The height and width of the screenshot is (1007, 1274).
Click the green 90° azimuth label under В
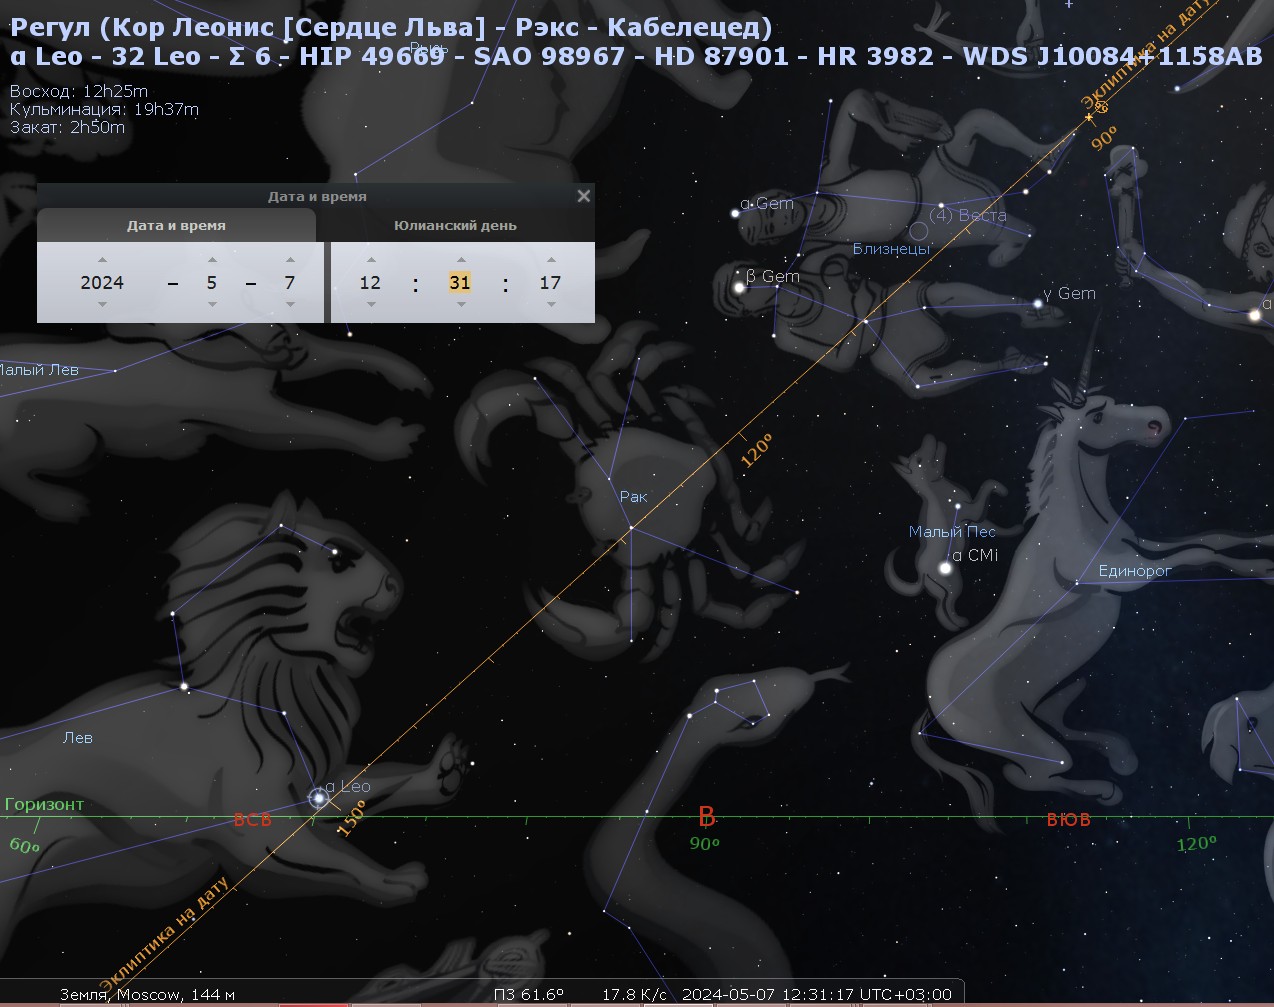(705, 844)
